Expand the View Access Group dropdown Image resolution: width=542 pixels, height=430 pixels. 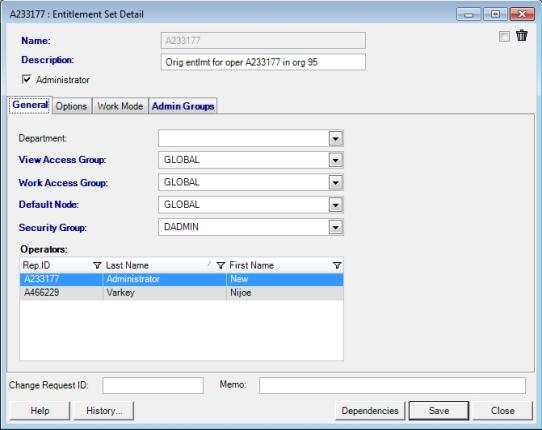click(335, 160)
